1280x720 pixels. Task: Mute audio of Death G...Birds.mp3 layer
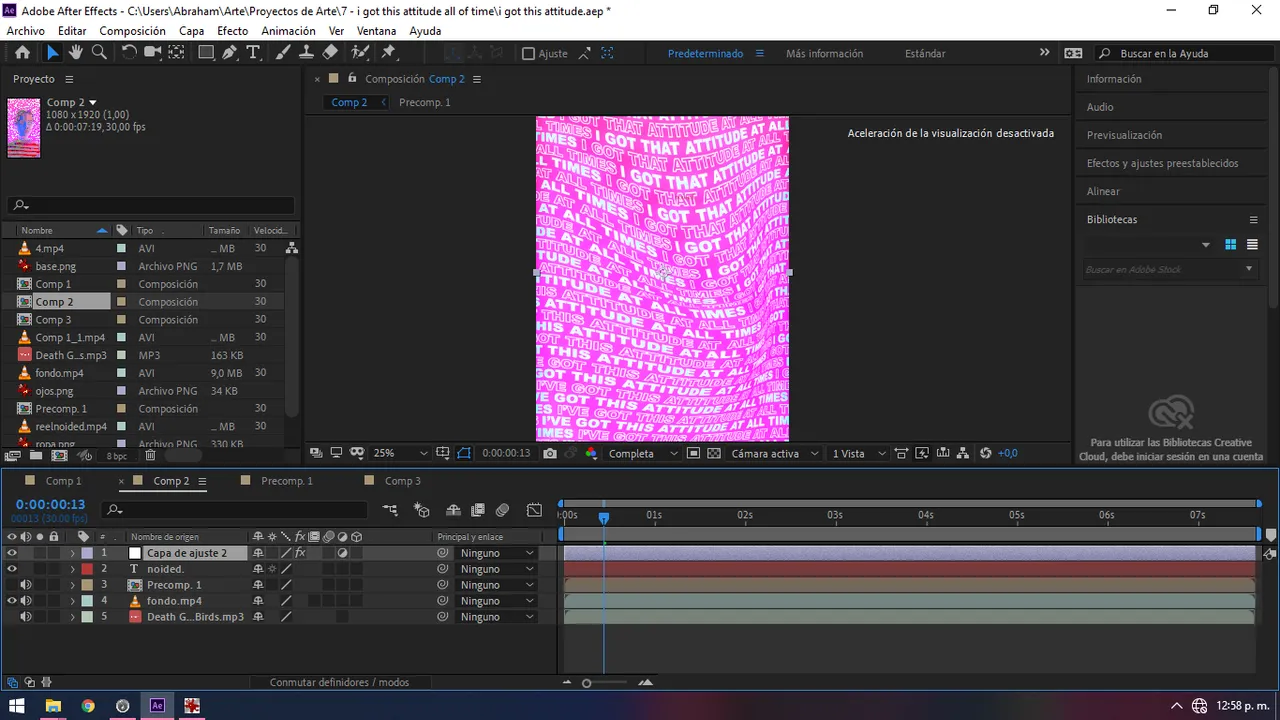pos(26,617)
